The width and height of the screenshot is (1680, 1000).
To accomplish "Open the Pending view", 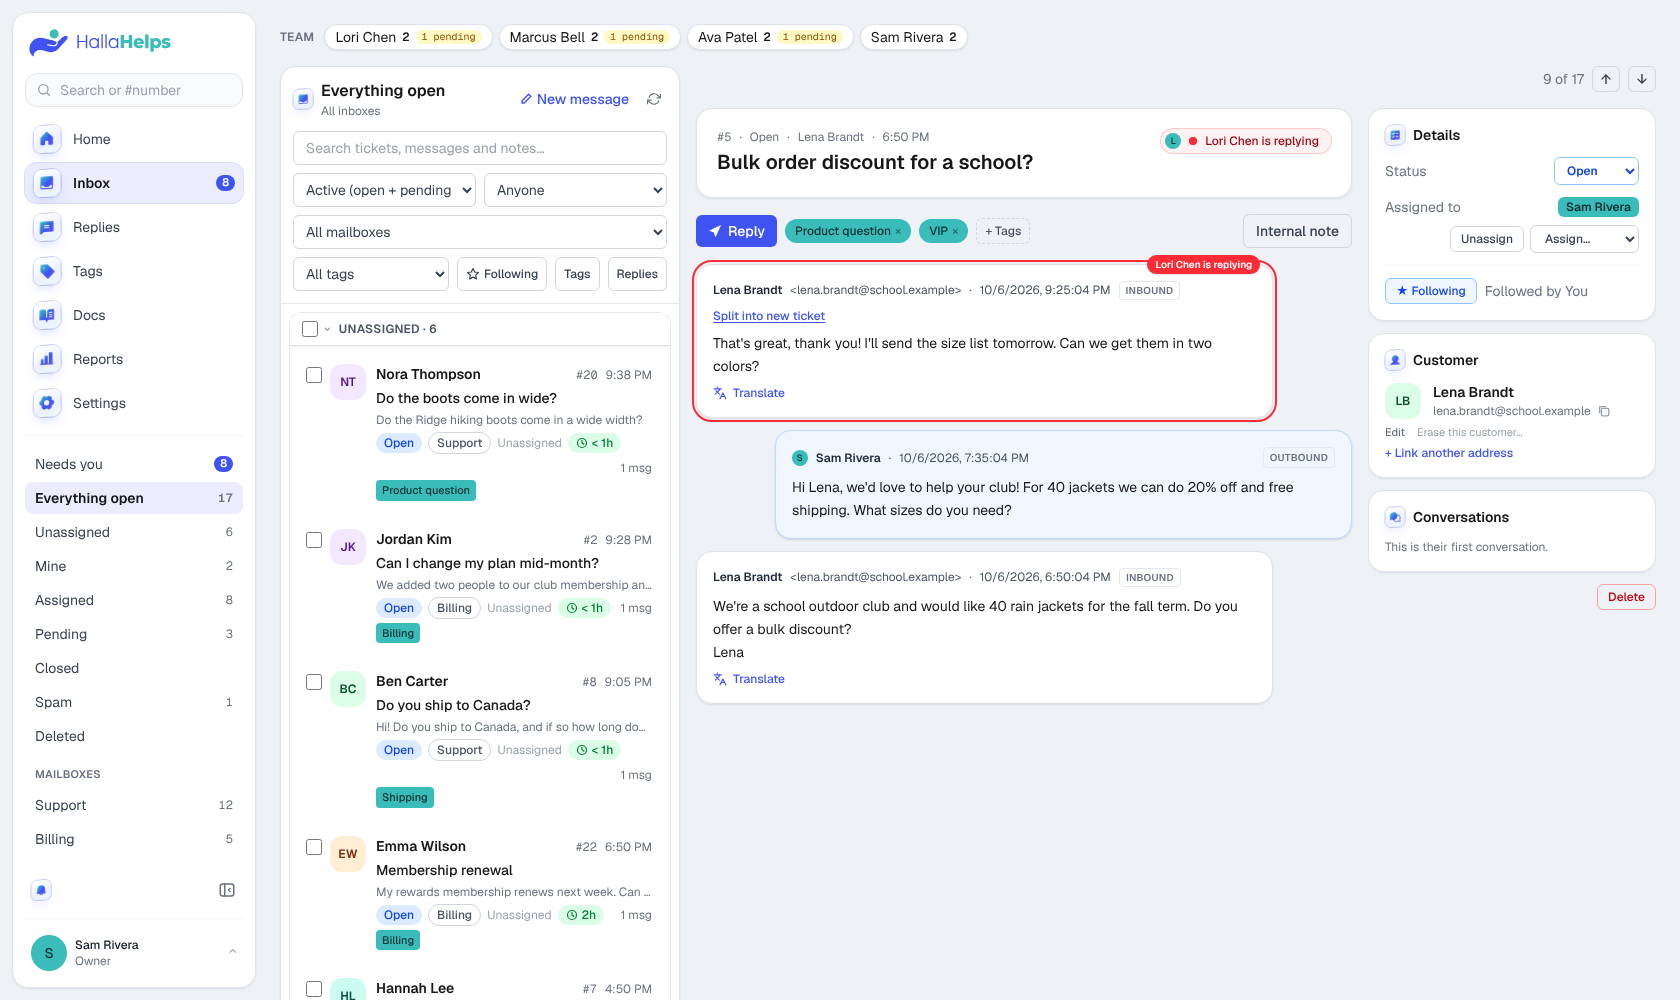I will point(134,634).
